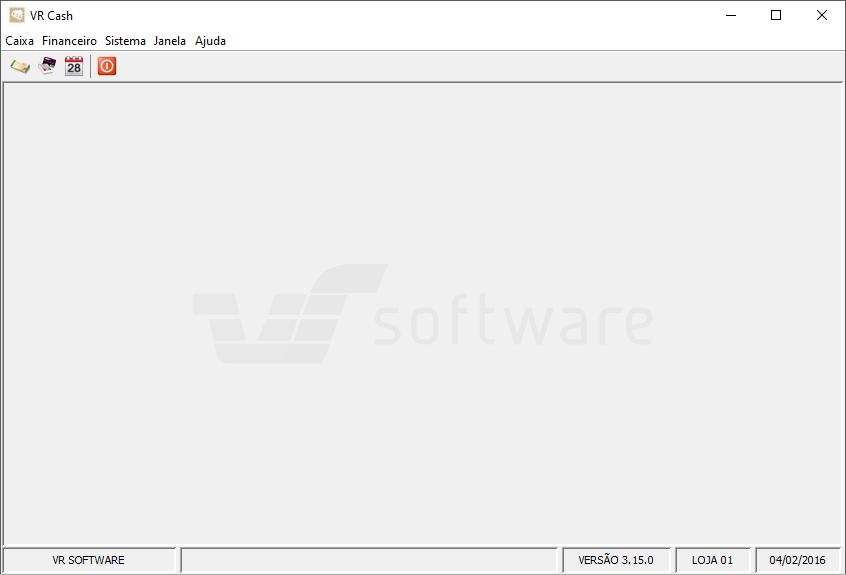Image resolution: width=846 pixels, height=575 pixels.
Task: Open the Janela menu
Action: click(170, 41)
